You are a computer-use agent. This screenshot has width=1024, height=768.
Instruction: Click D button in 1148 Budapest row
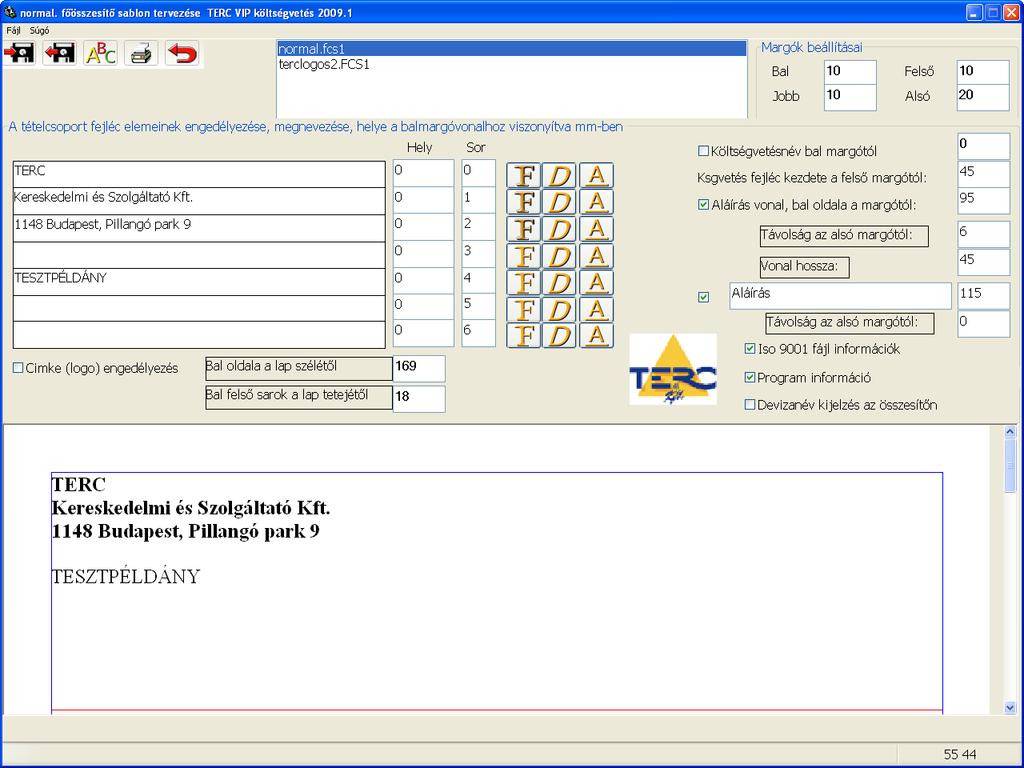[x=560, y=229]
